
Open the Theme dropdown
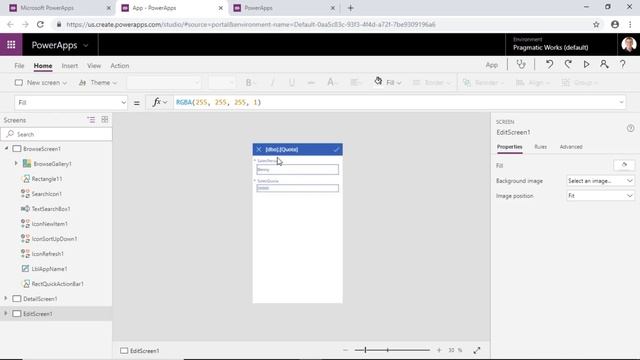(x=98, y=82)
